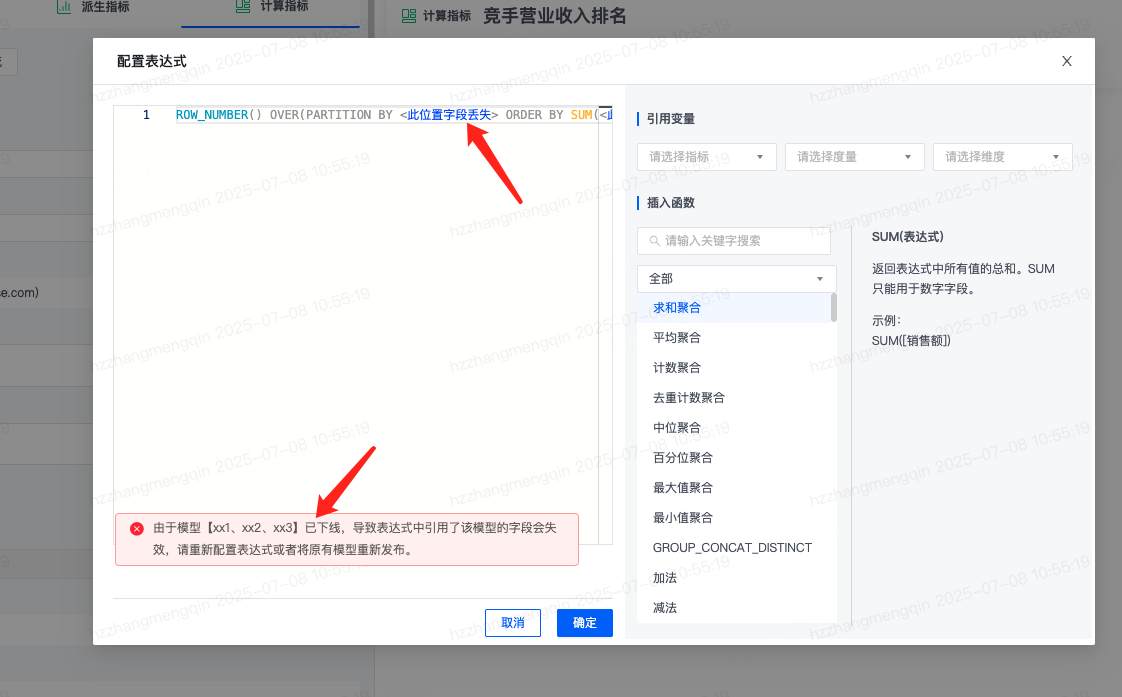Viewport: 1122px width, 697px height.
Task: Click the search icon in function search
Action: pos(655,241)
